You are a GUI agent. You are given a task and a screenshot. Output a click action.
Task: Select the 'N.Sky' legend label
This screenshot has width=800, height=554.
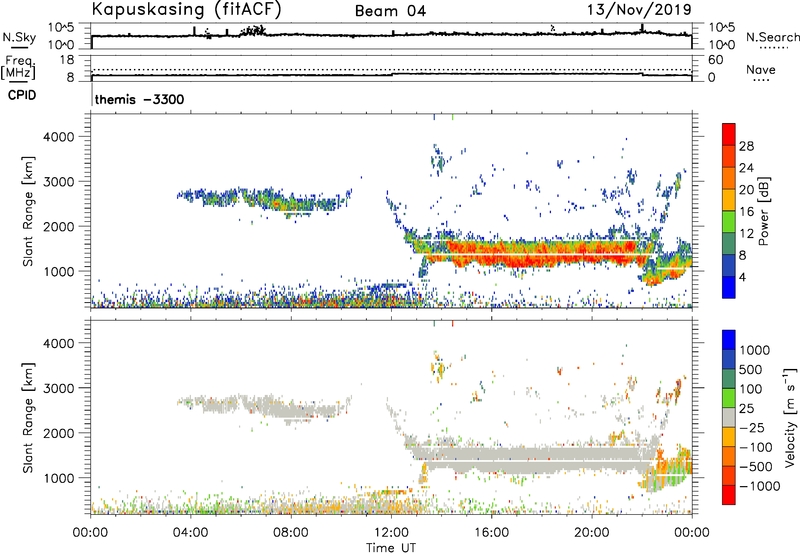coord(19,37)
